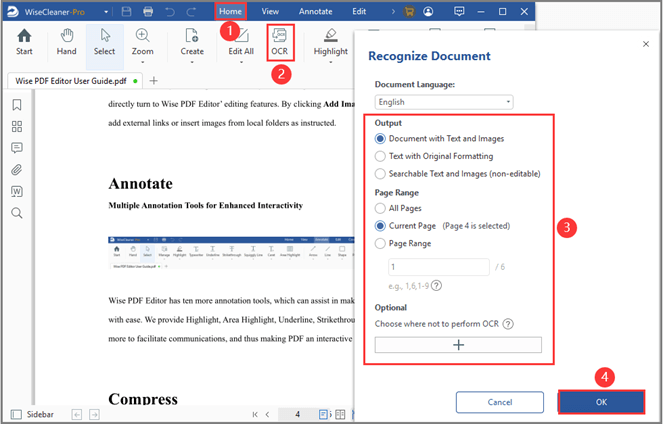Select the Hand tool
Viewport: 663px width, 424px height.
click(x=66, y=42)
